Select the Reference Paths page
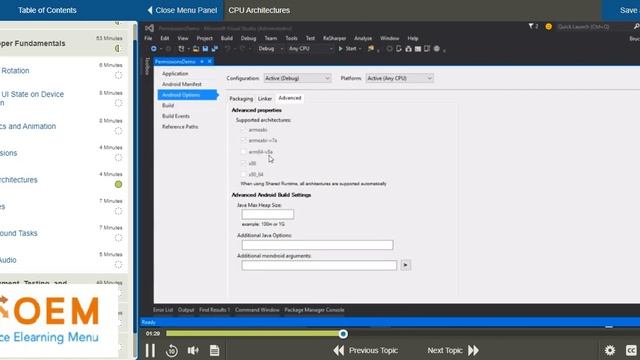This screenshot has height=360, width=640. 180,127
